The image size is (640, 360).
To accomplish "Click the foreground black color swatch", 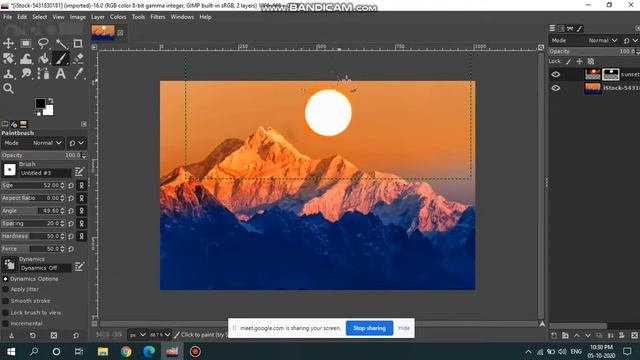I will pos(40,103).
